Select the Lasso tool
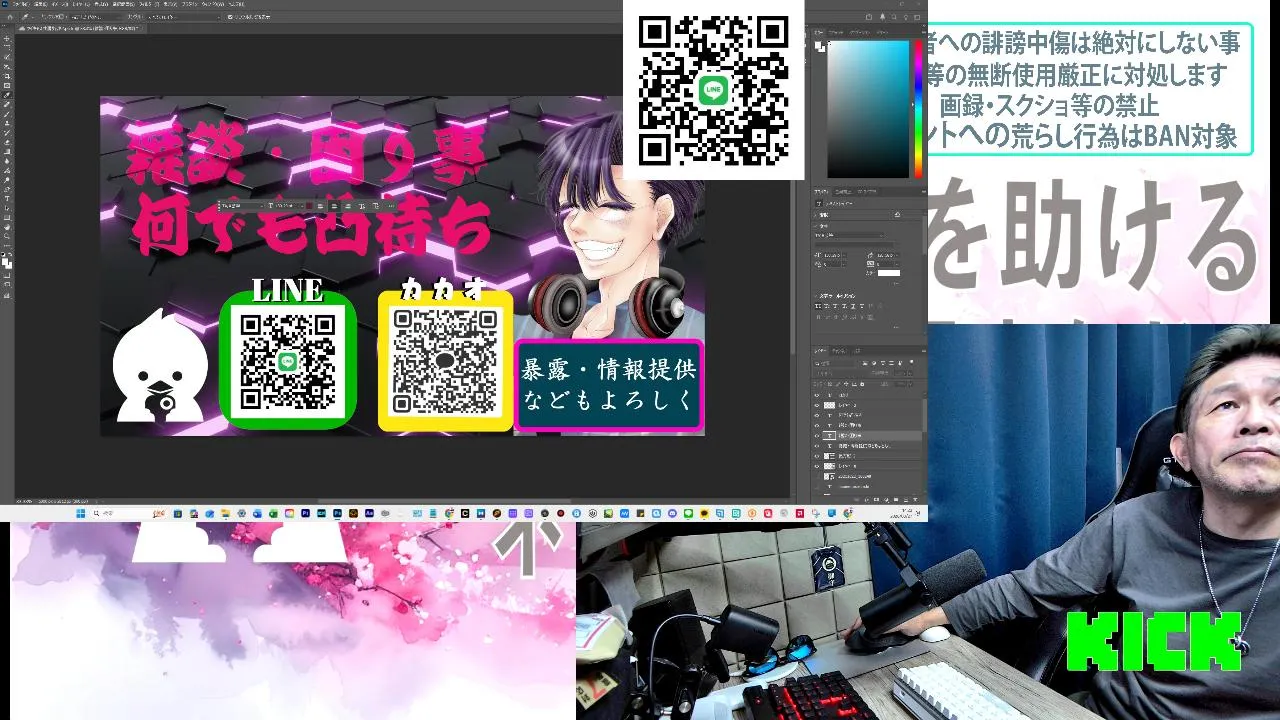The image size is (1280, 720). (7, 57)
